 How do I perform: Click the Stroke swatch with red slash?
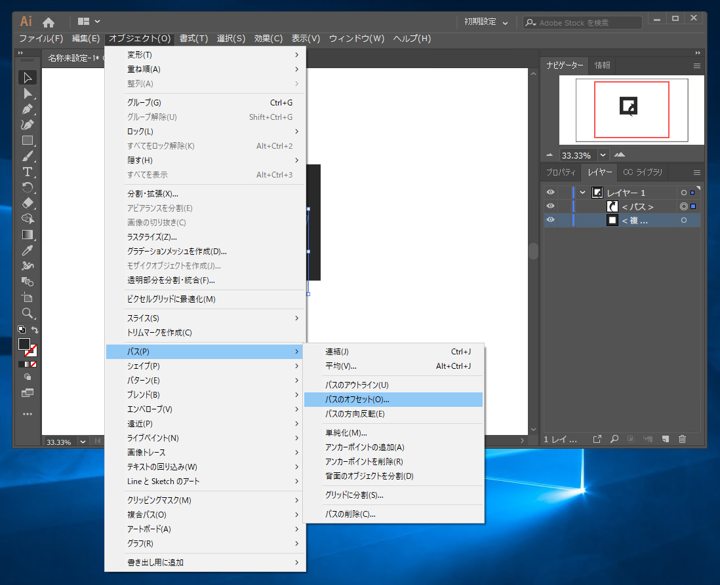click(x=31, y=351)
